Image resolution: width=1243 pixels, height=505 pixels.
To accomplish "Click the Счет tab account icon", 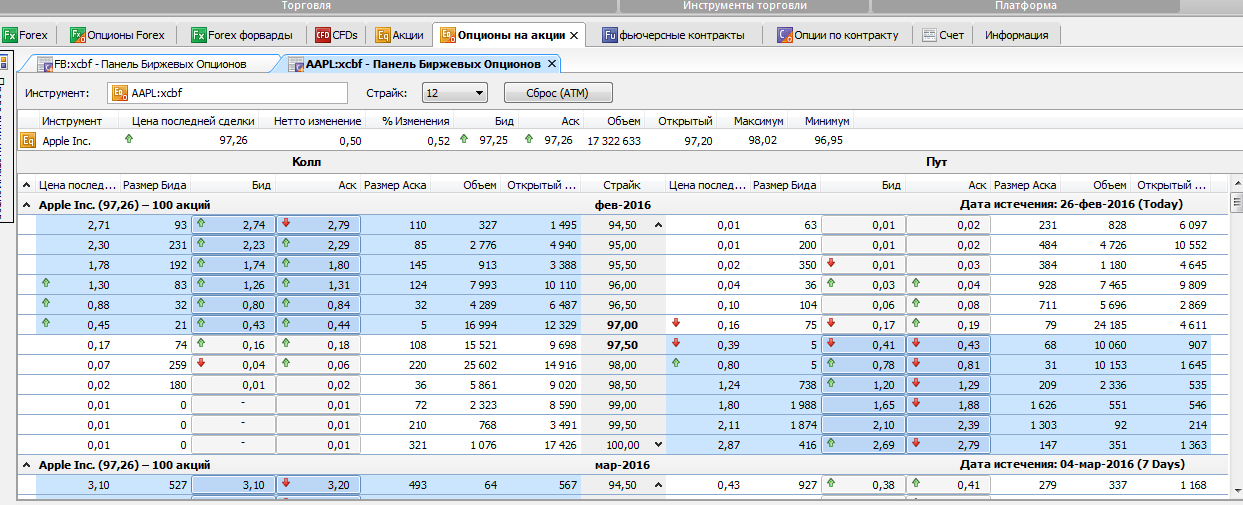I will click(x=929, y=35).
